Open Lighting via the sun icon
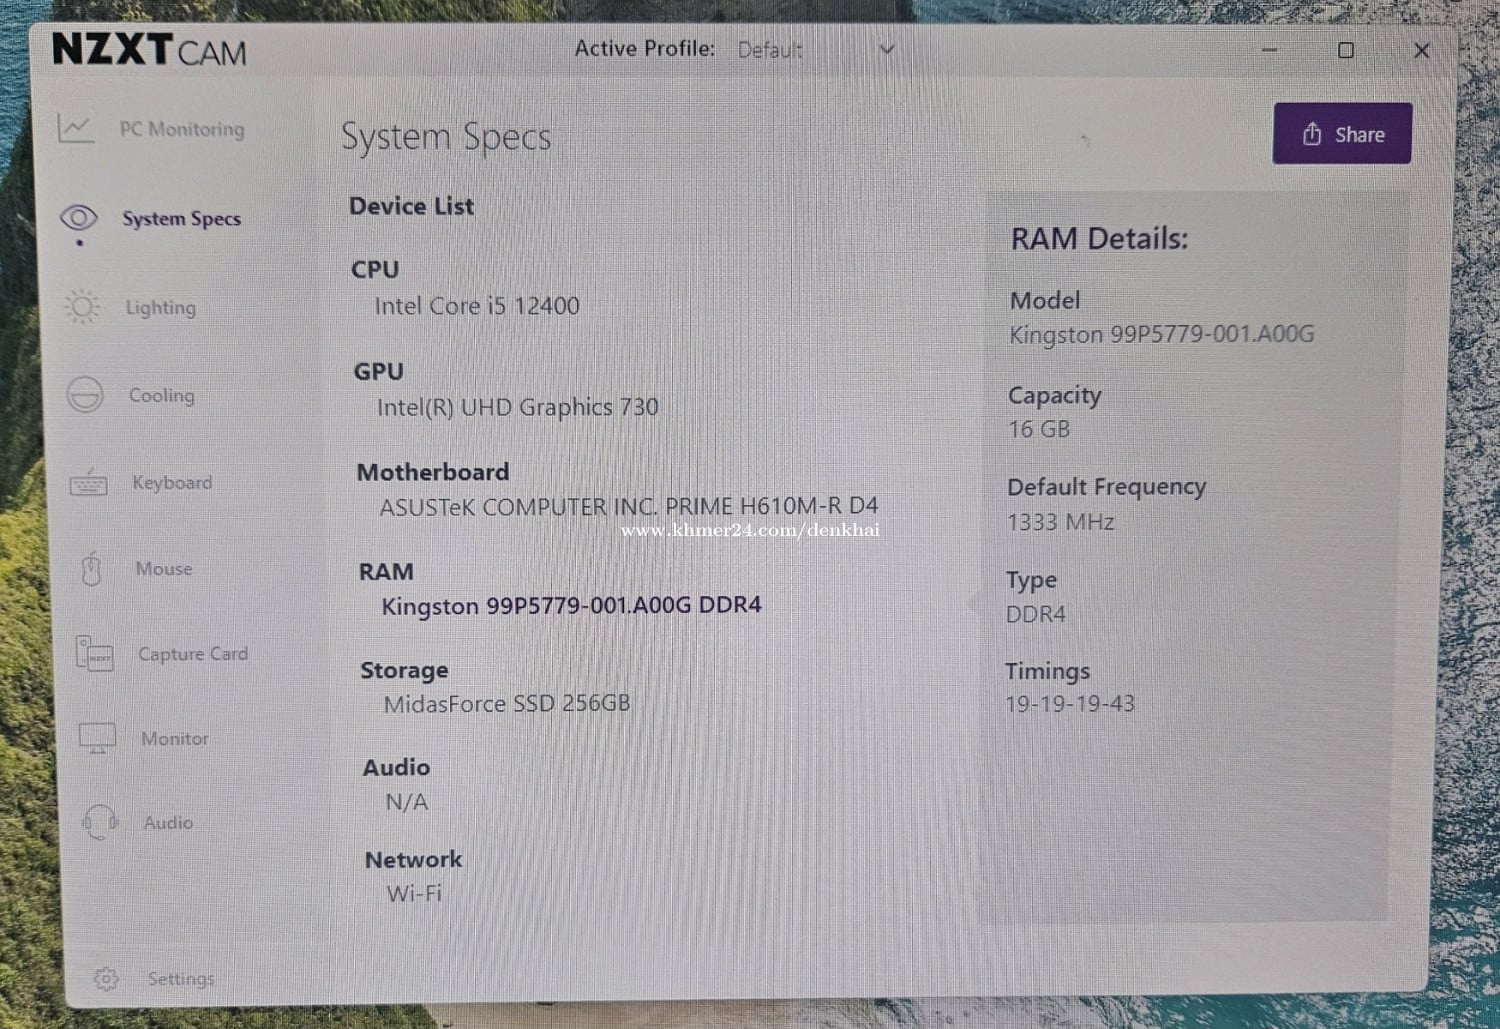Image resolution: width=1500 pixels, height=1029 pixels. [82, 306]
